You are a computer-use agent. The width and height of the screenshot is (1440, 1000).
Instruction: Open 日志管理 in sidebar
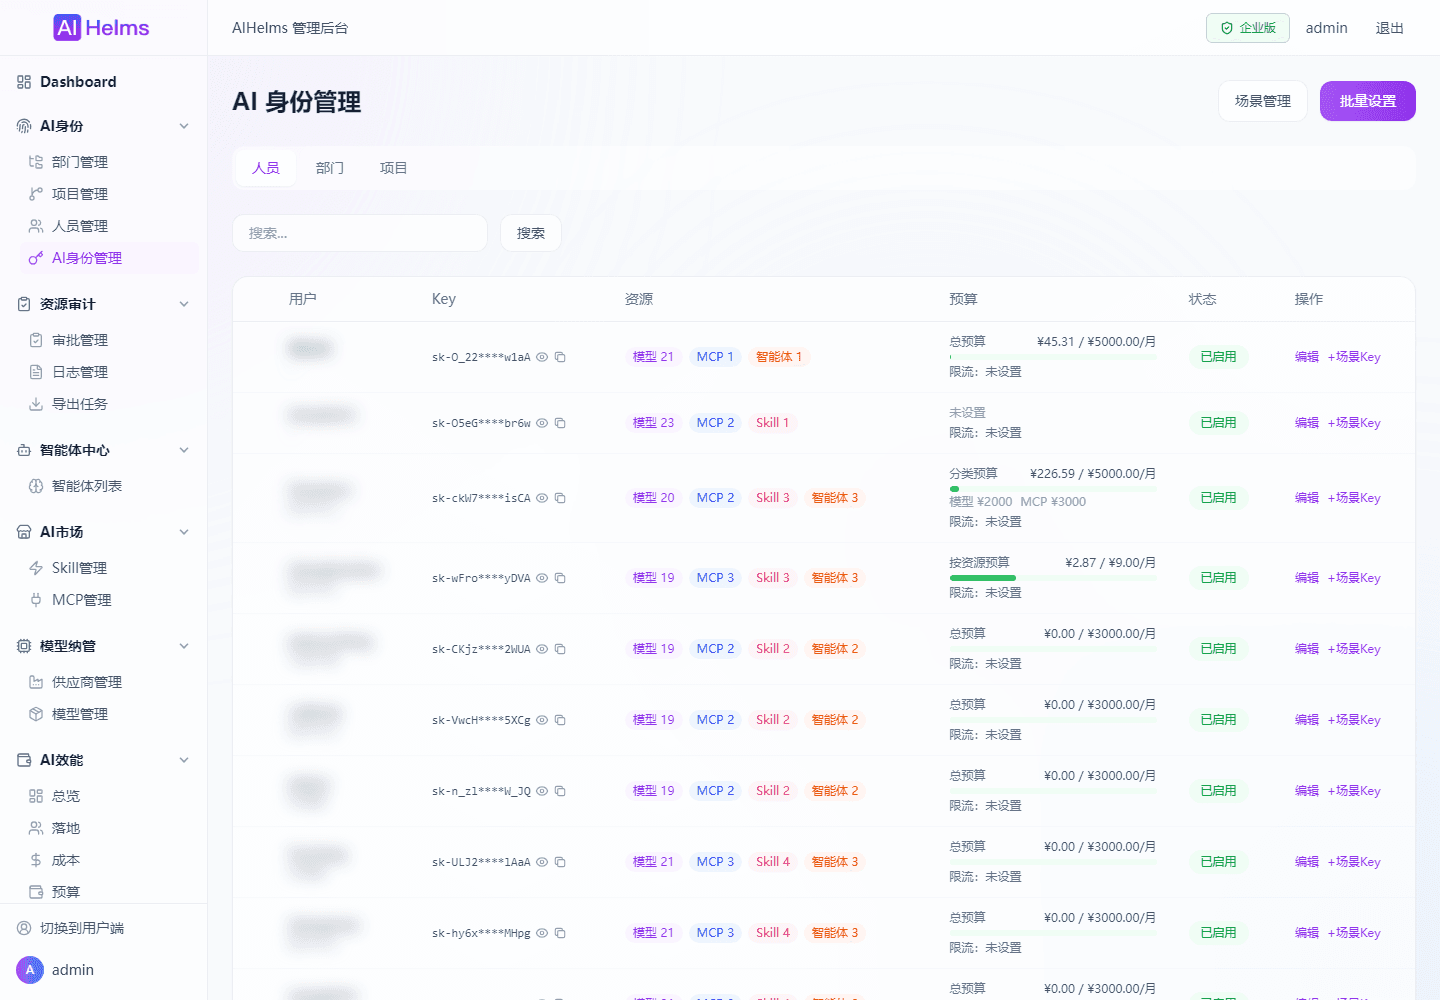[109, 372]
